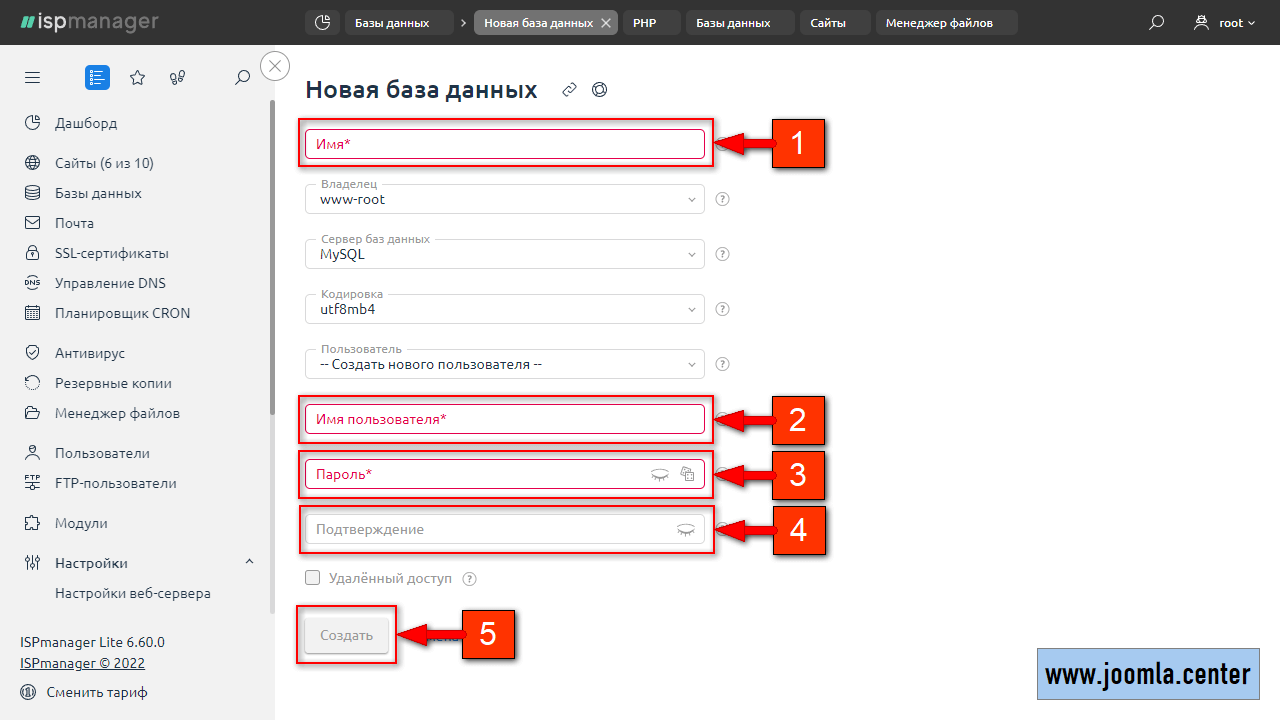Open help tooltip for Владелец field
This screenshot has width=1280, height=720.
click(x=723, y=199)
